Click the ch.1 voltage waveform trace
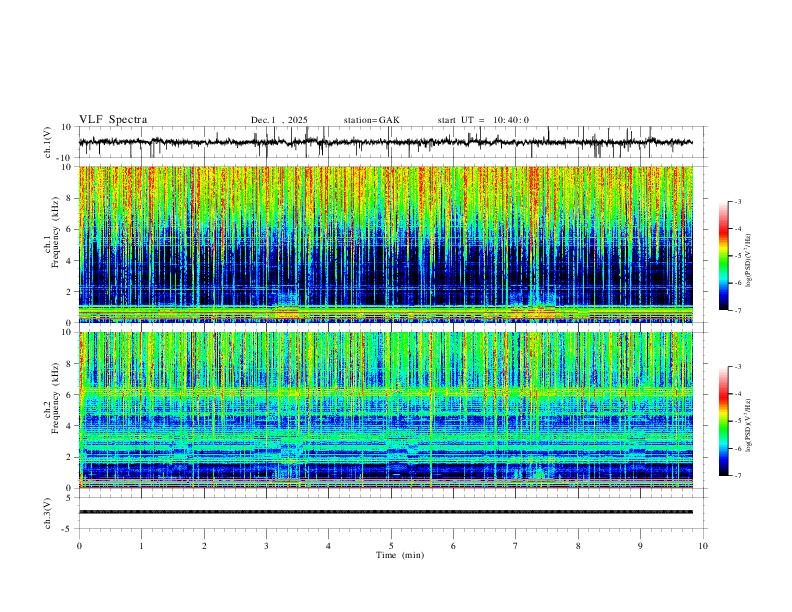The width and height of the screenshot is (792, 612). point(385,142)
